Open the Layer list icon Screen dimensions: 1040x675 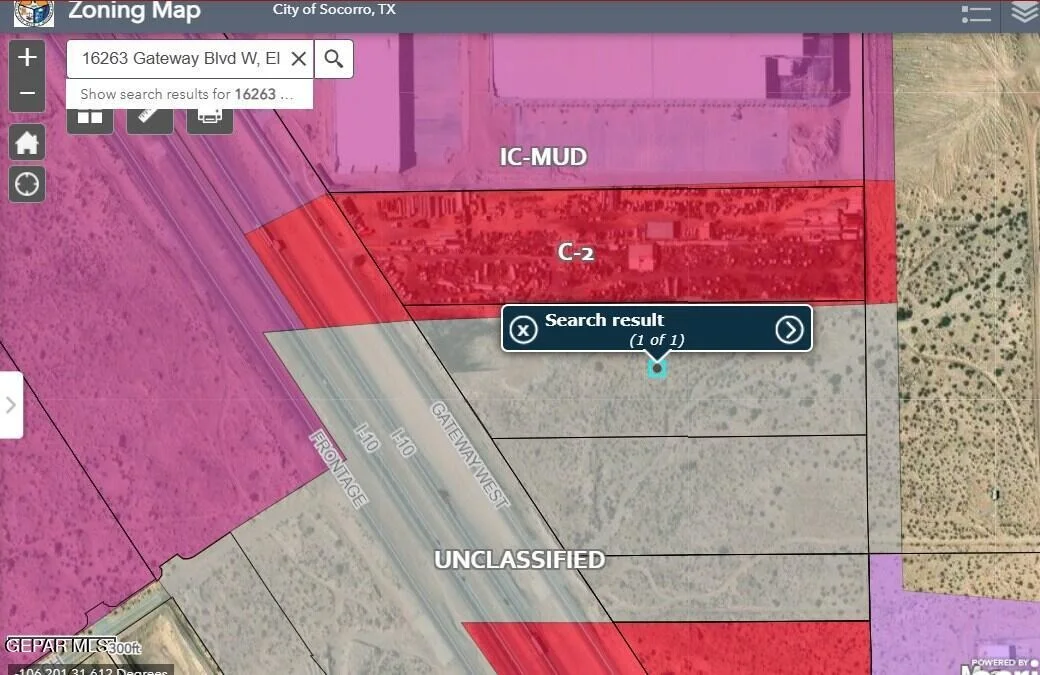(x=1024, y=13)
